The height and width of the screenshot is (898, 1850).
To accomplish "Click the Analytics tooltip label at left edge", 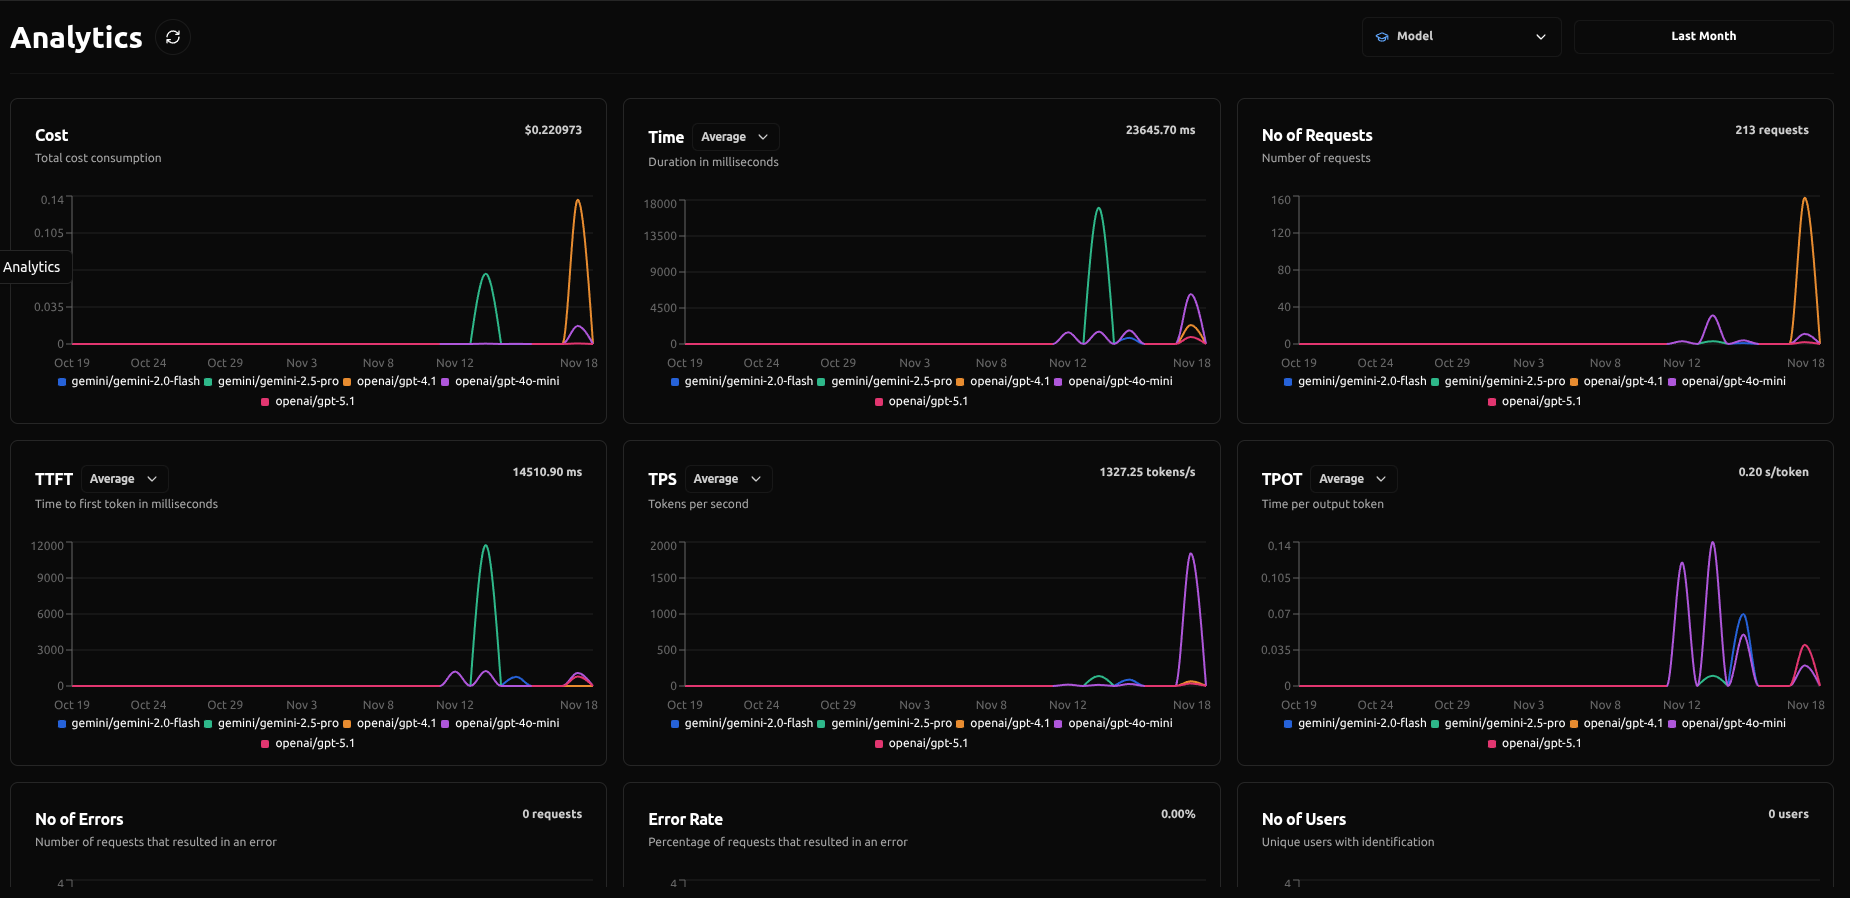I will click(x=32, y=267).
